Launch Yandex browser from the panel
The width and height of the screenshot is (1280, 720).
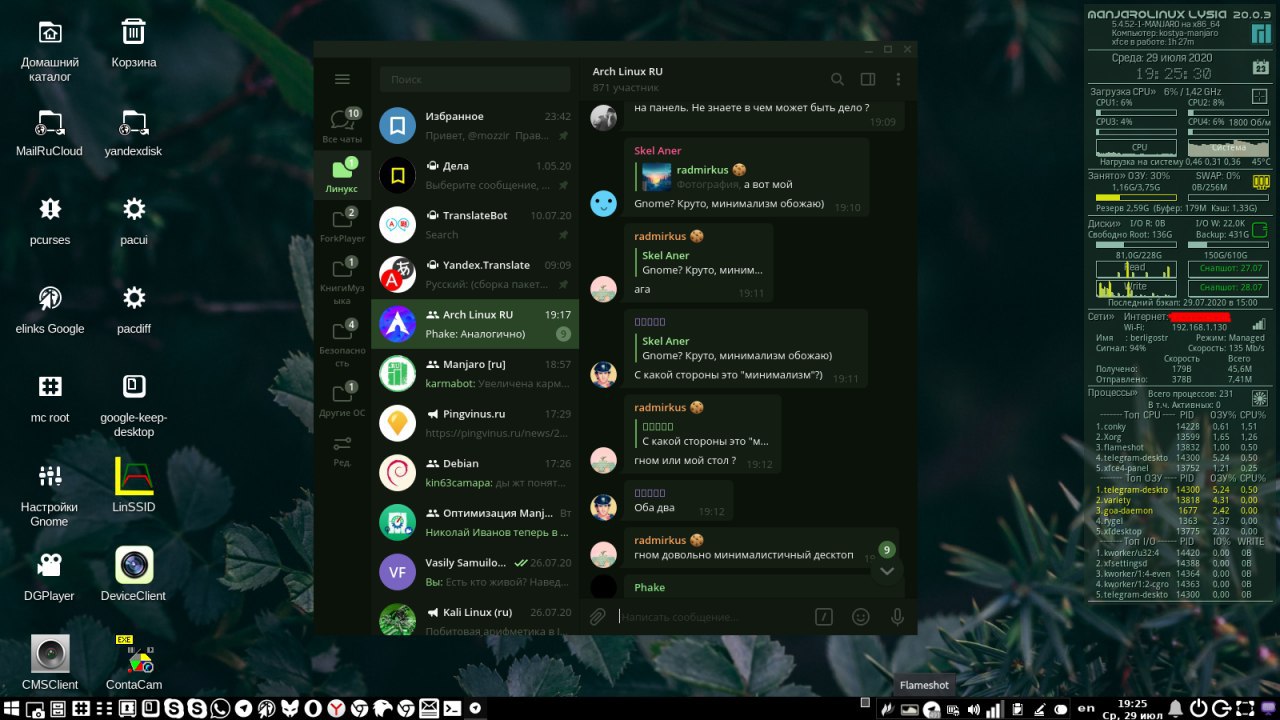337,708
